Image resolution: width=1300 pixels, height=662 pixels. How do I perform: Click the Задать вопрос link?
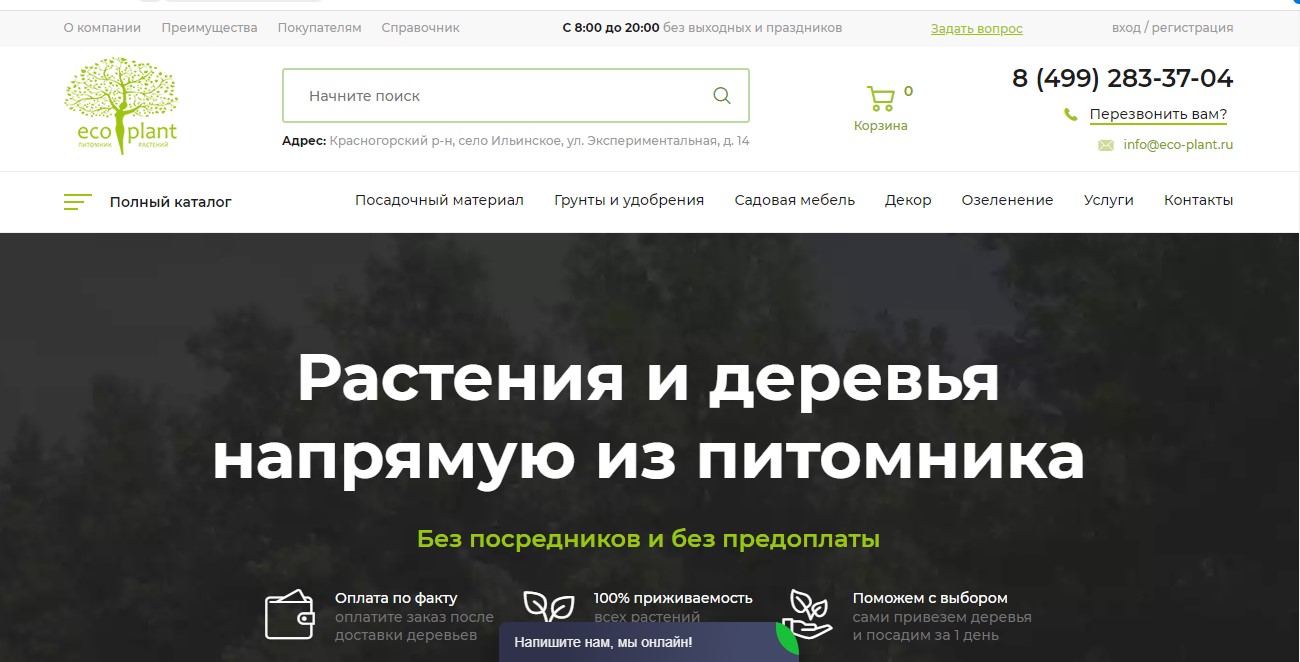point(976,29)
